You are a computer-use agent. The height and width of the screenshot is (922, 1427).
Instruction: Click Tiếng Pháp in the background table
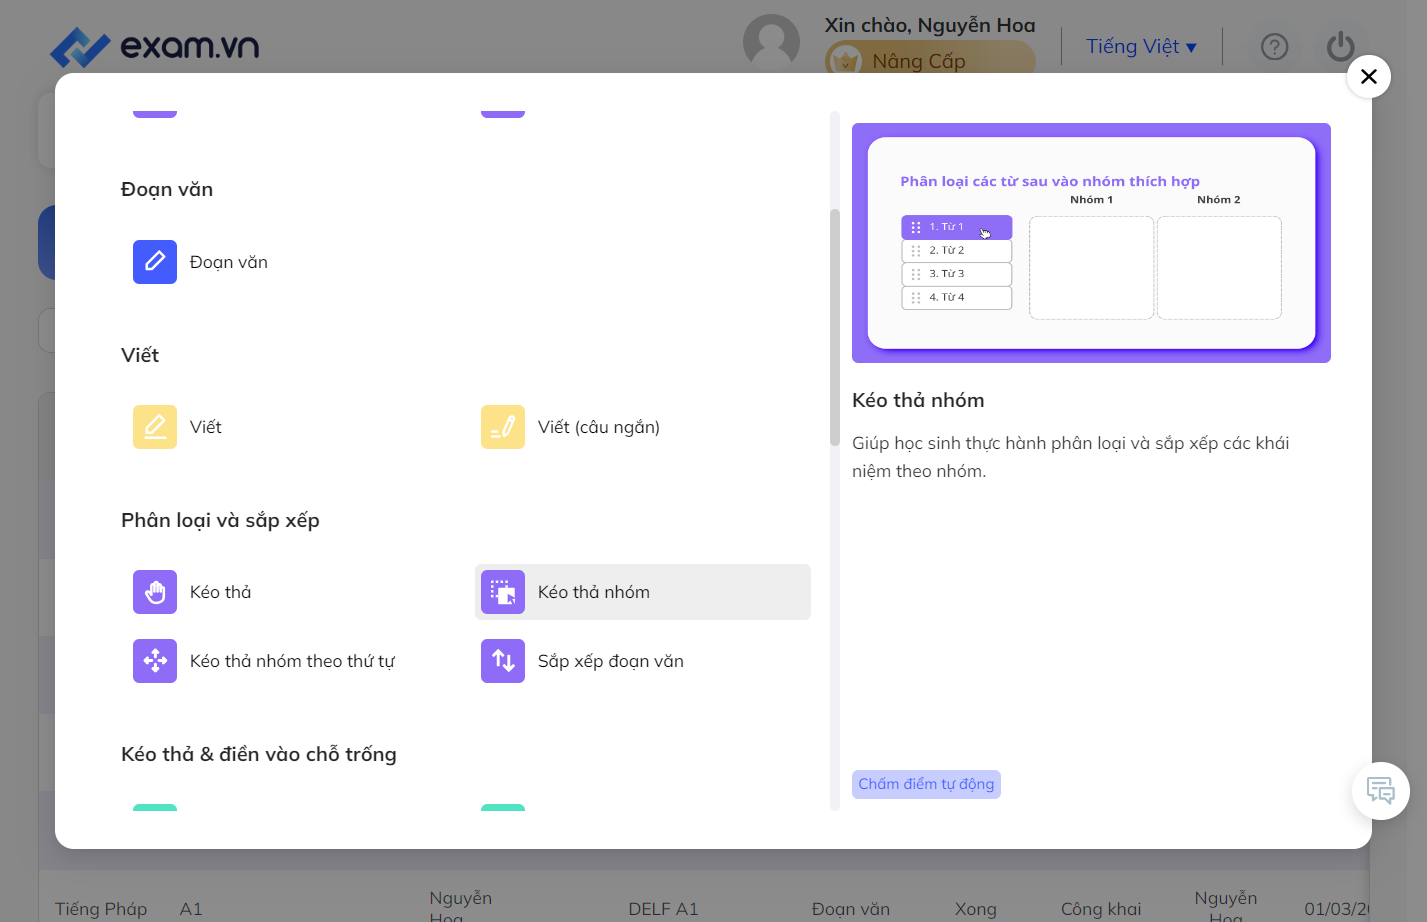click(101, 909)
